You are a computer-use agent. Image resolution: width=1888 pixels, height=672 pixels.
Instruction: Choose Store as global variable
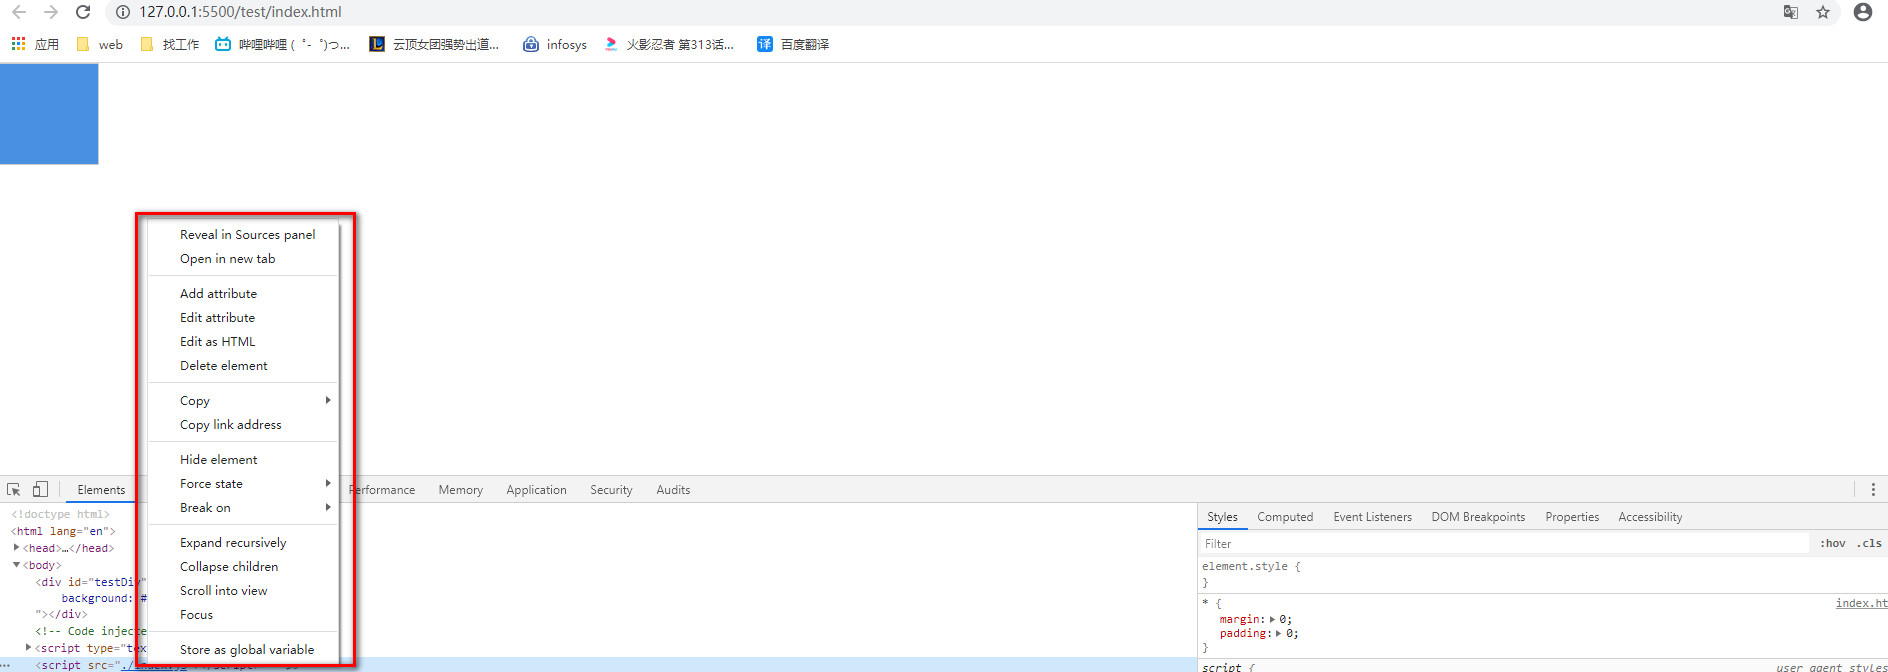tap(244, 649)
